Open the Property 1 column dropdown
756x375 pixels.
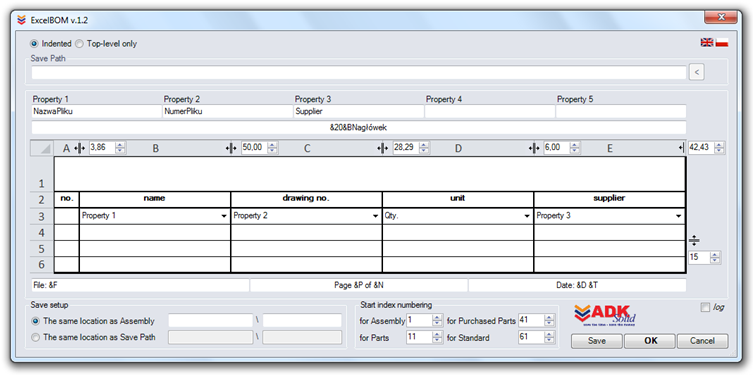pyautogui.click(x=224, y=216)
